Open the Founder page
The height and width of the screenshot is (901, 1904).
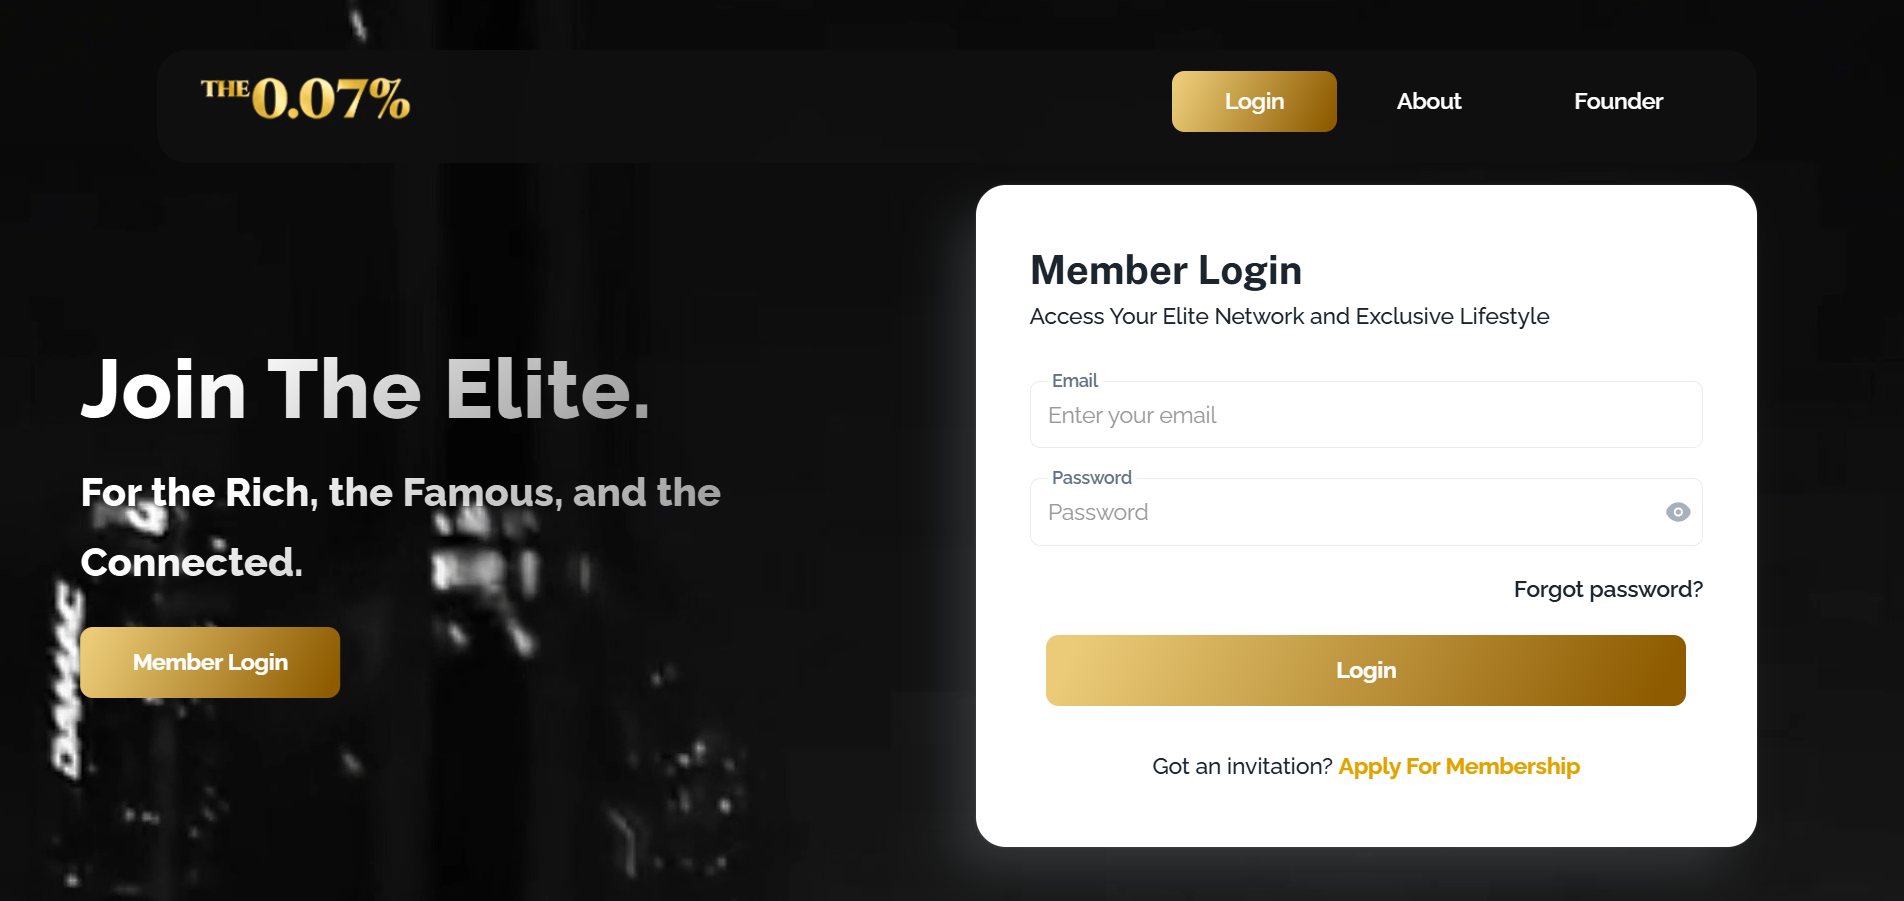(1618, 101)
